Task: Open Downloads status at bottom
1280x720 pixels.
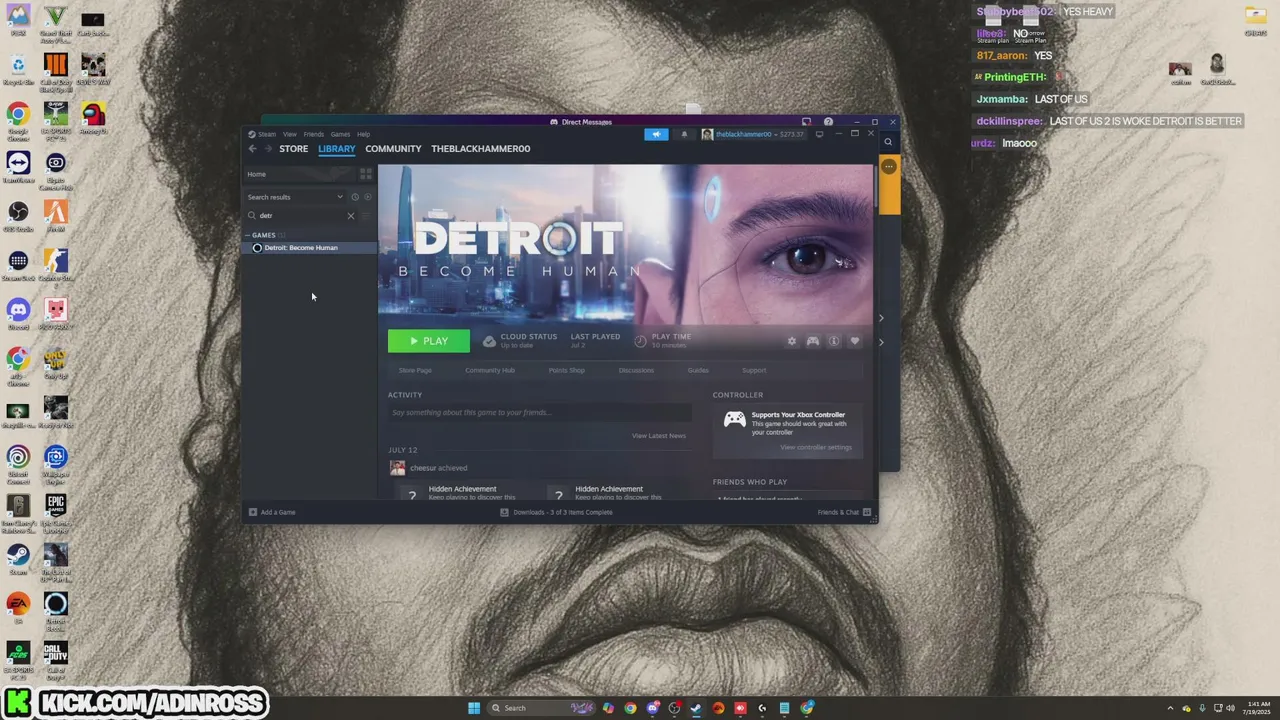Action: tap(556, 512)
